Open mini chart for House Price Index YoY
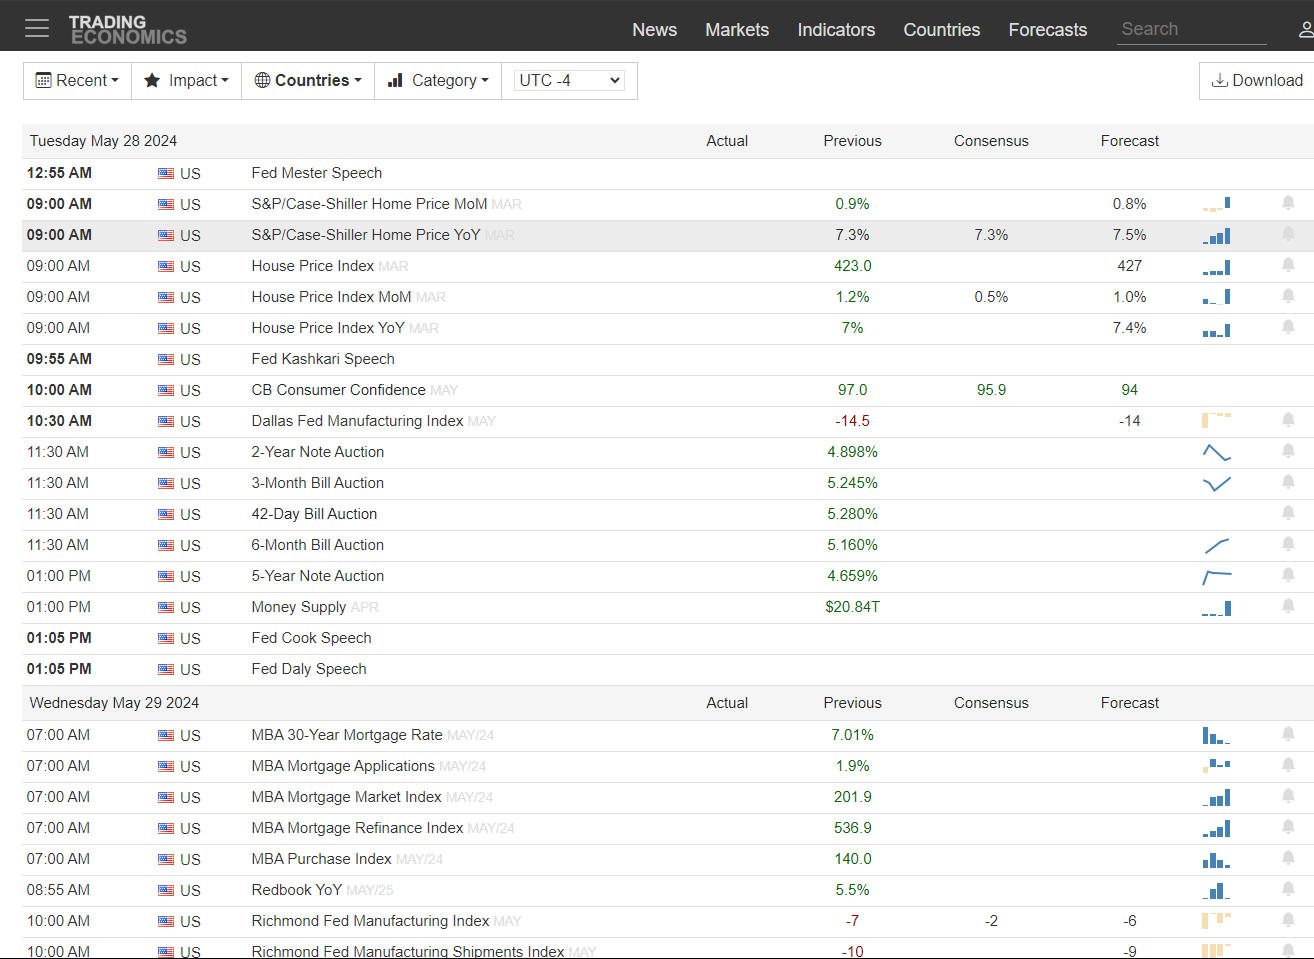The image size is (1314, 959). [1216, 329]
